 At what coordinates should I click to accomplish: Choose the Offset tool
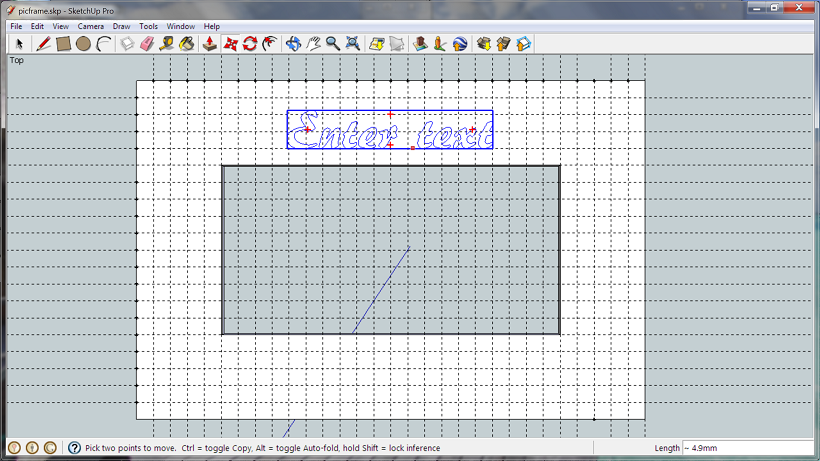click(x=270, y=44)
